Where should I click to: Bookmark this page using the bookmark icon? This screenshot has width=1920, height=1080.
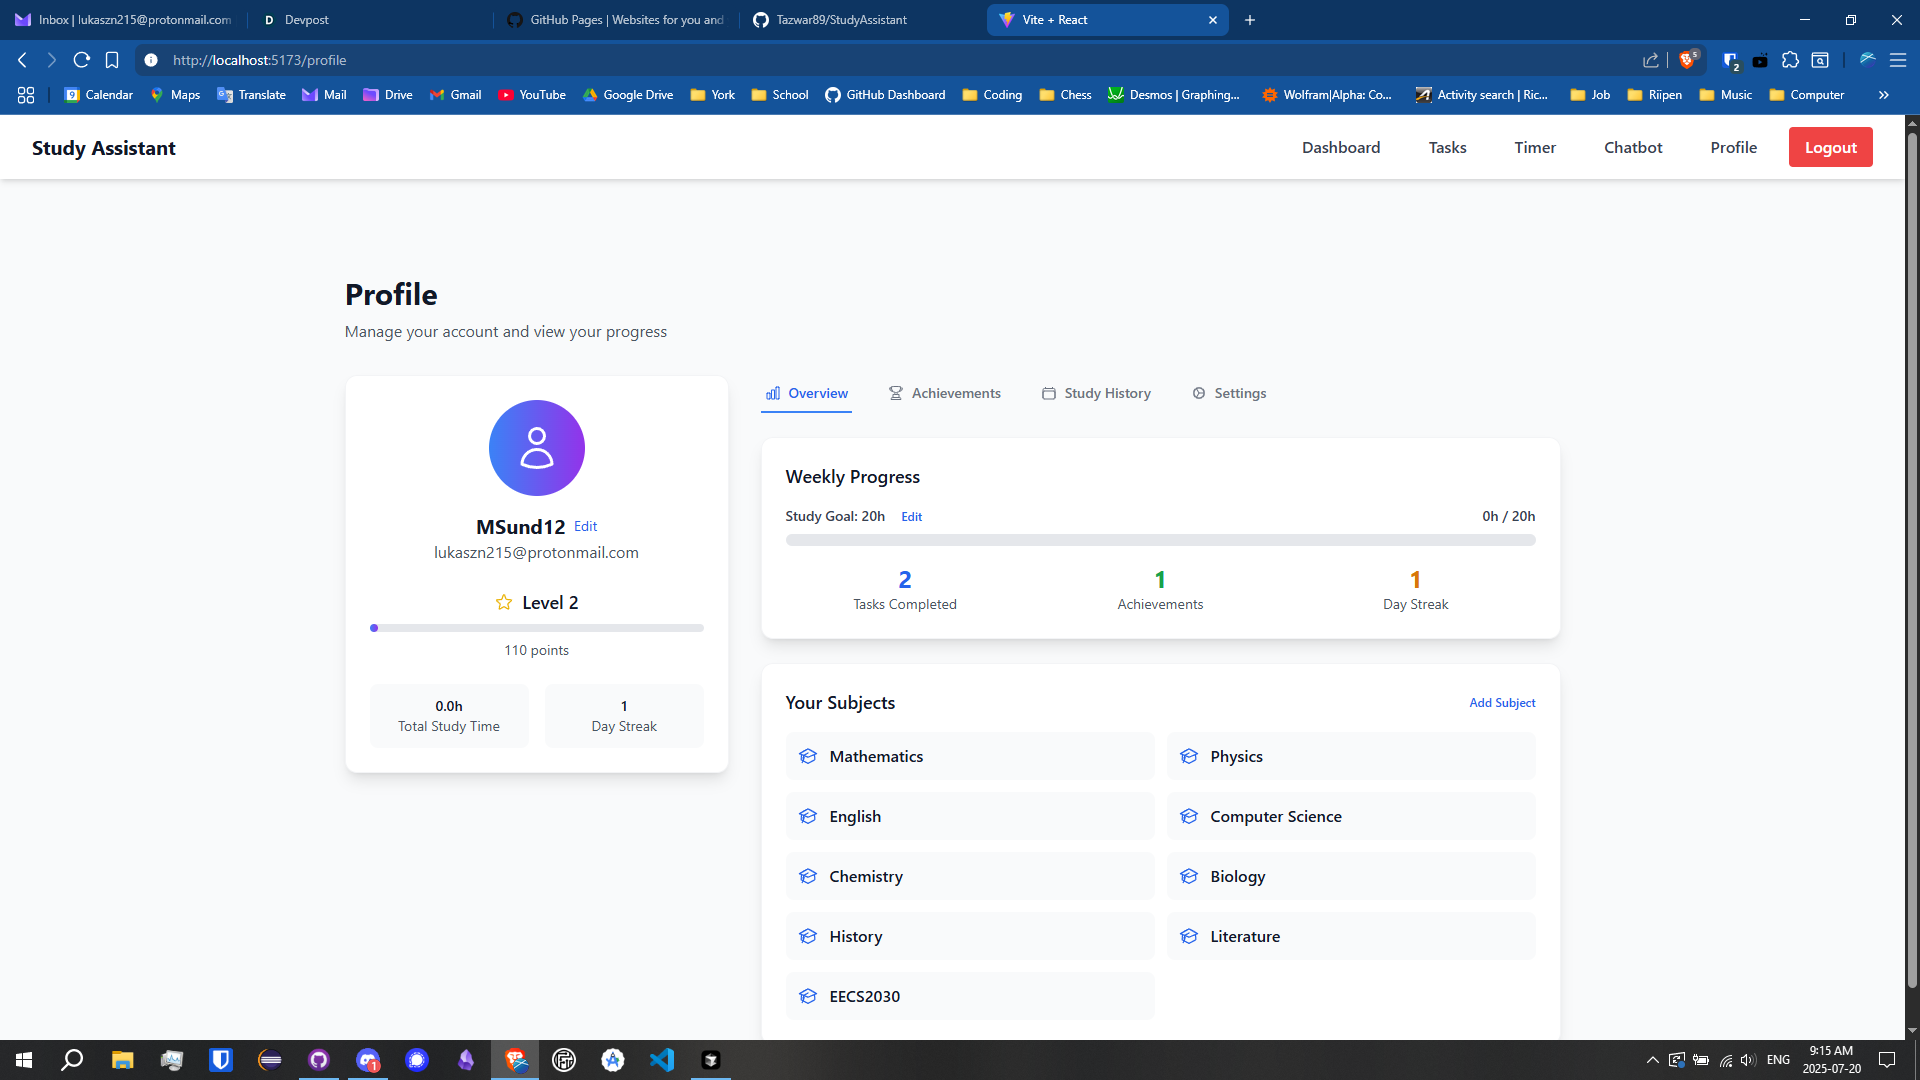click(x=112, y=60)
